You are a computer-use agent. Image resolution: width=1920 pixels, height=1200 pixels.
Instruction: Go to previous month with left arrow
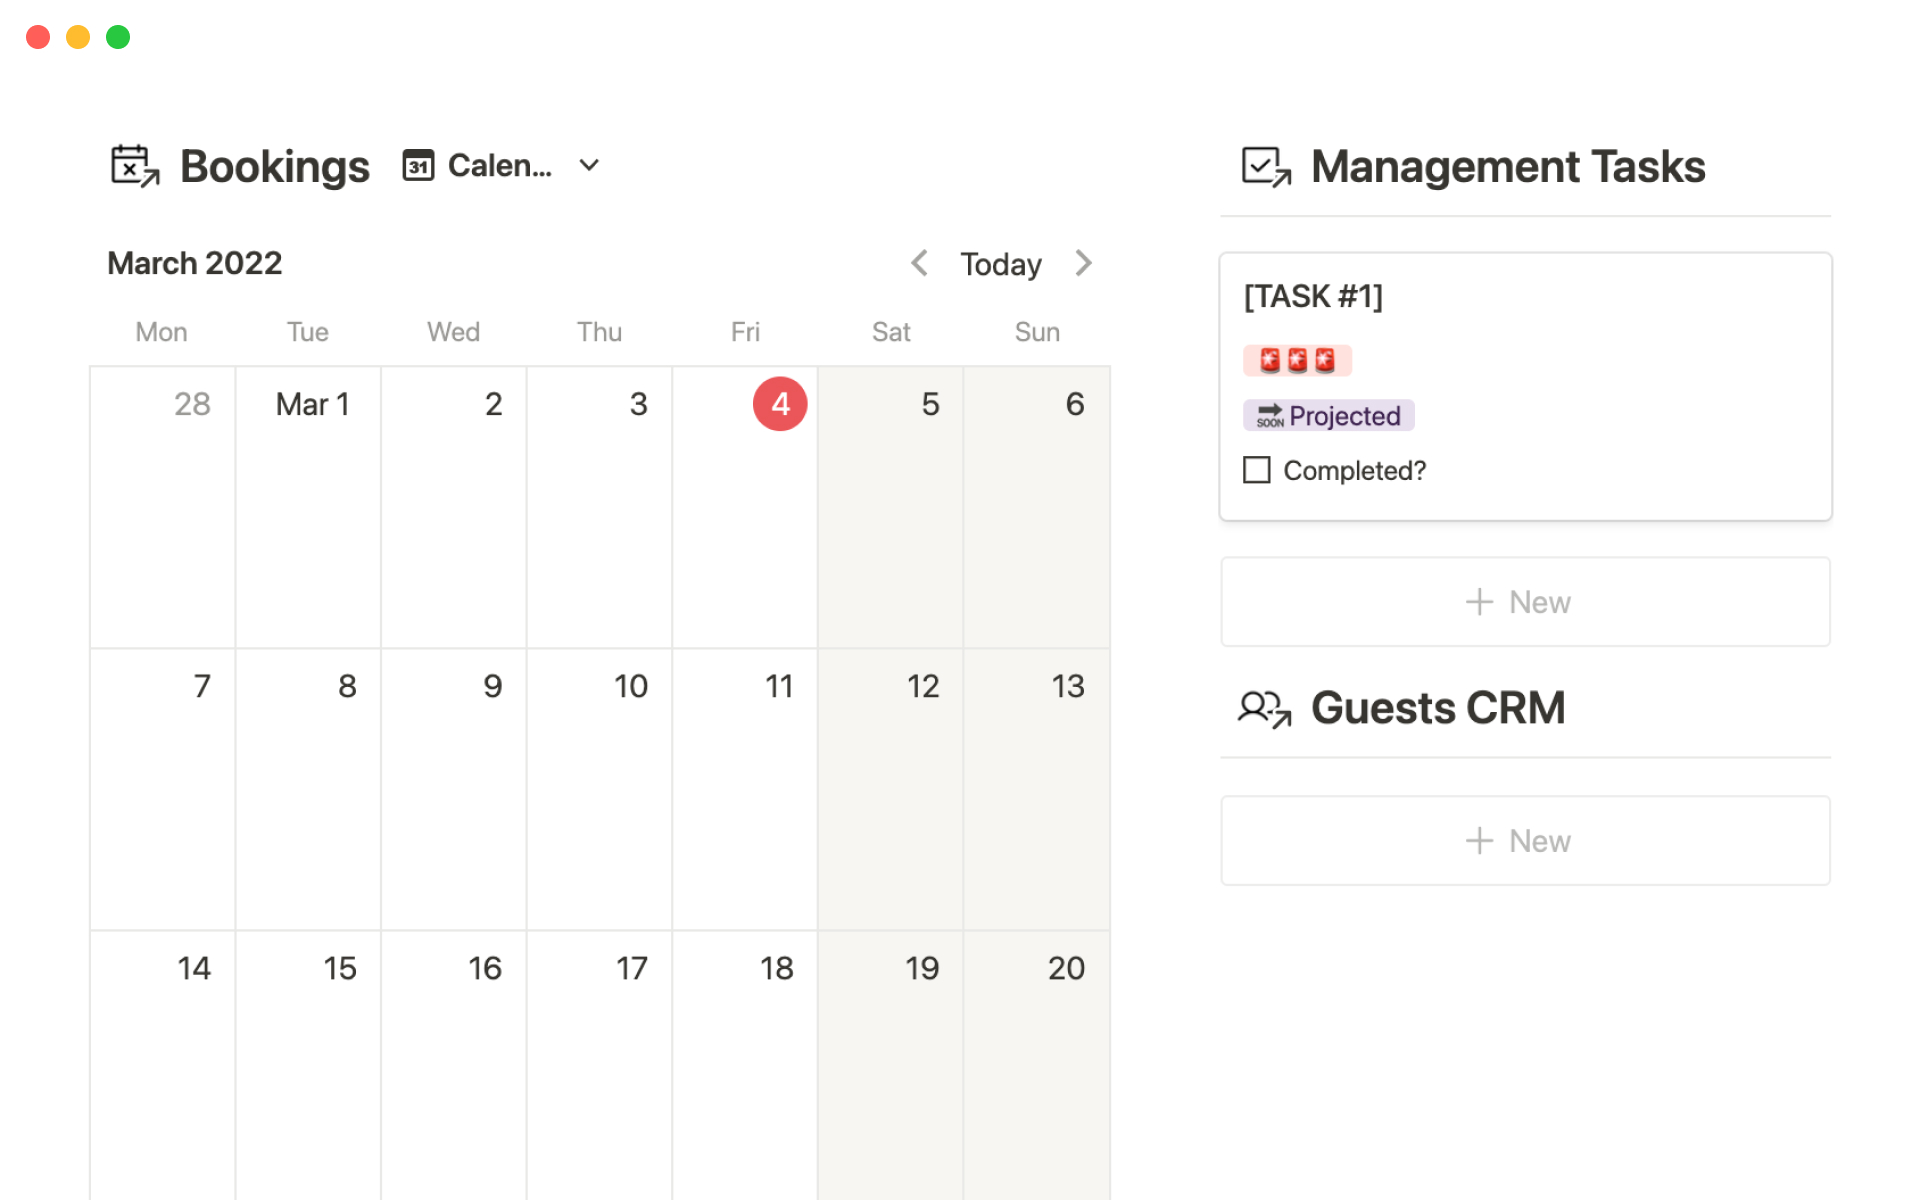(919, 264)
